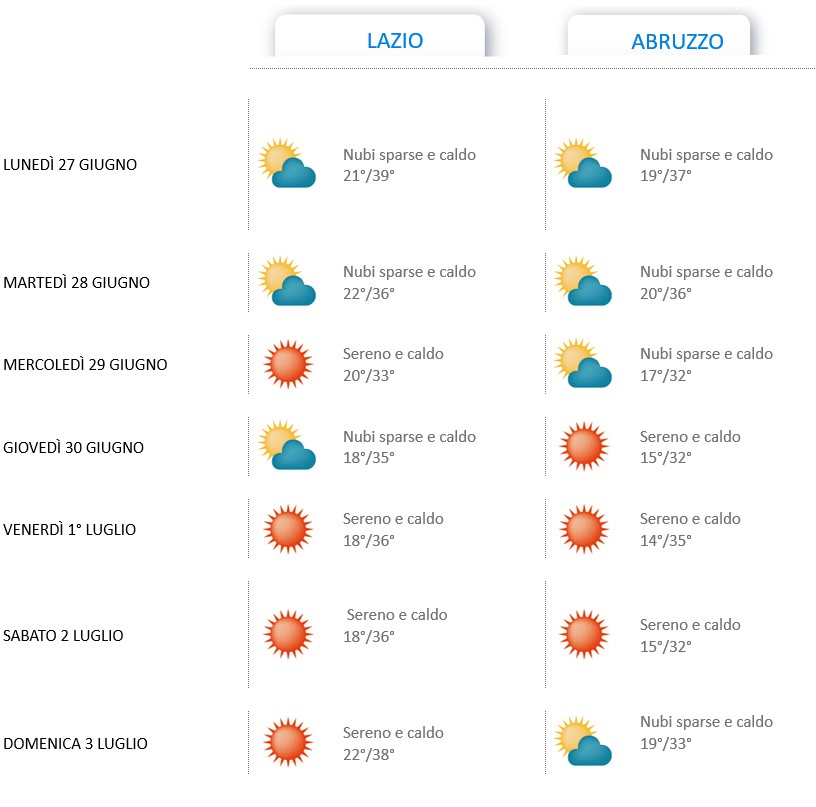Image resolution: width=816 pixels, height=807 pixels.
Task: Click Abruzzo sun icon for Giovedì 30 Giugno
Action: click(584, 446)
